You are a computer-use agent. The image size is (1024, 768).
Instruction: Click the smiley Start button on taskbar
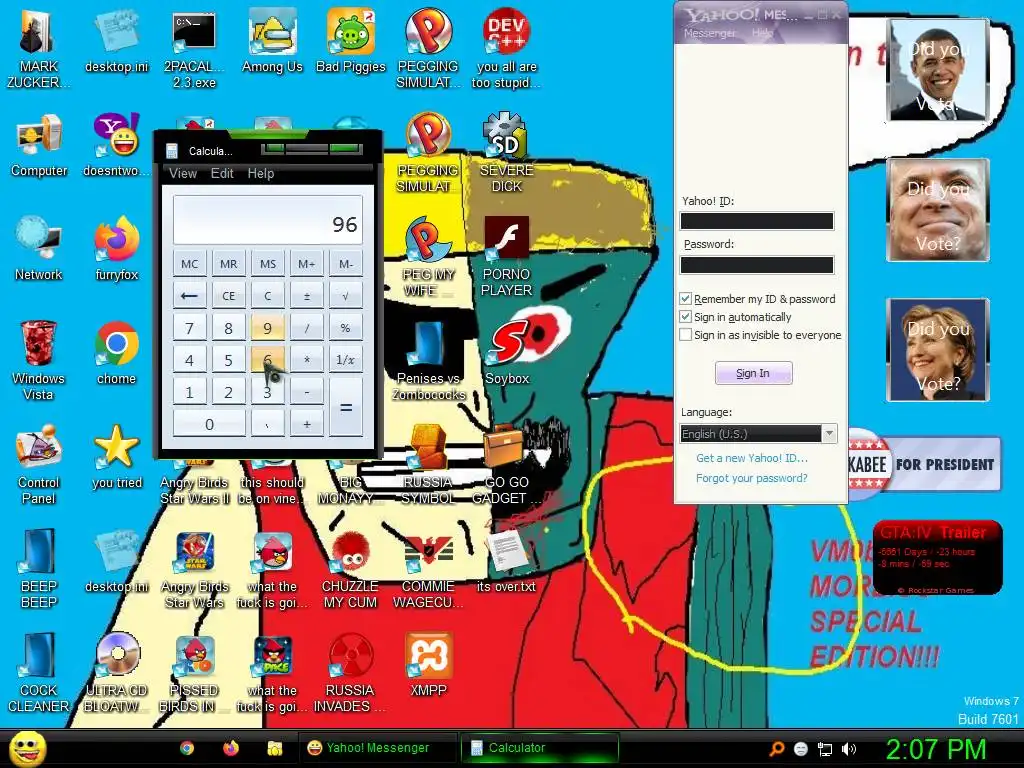pos(27,748)
